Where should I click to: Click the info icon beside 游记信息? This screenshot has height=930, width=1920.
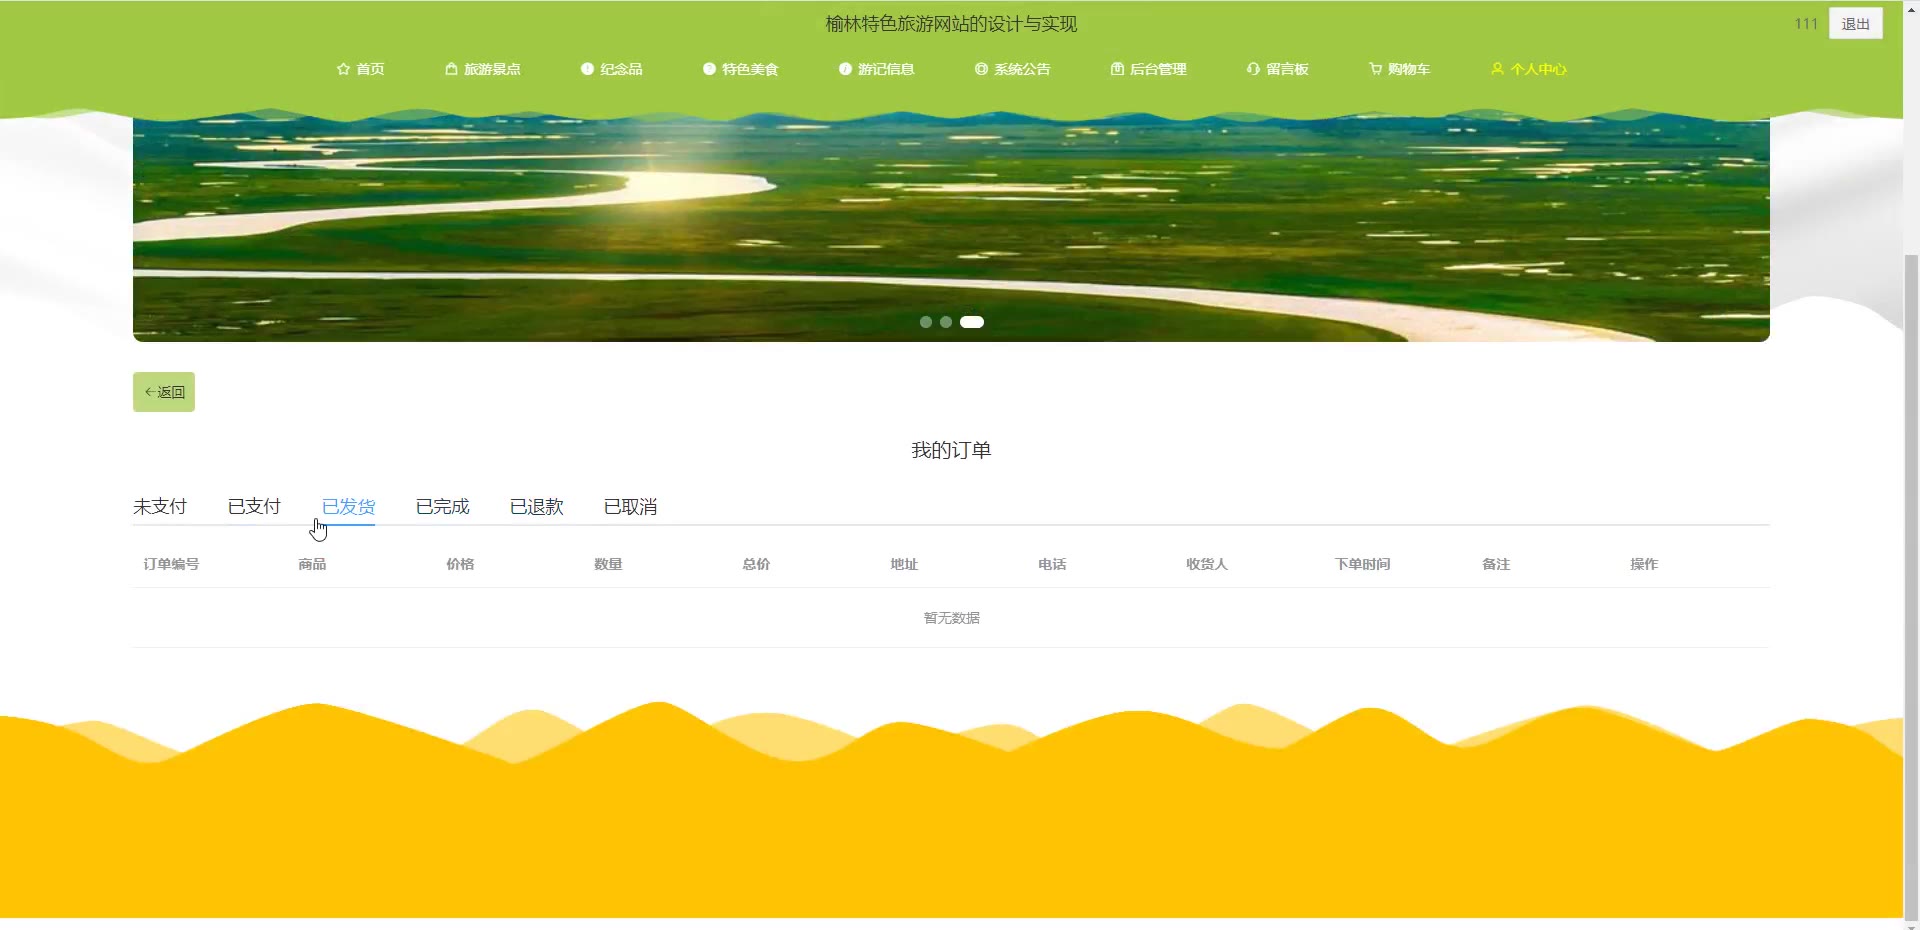coord(845,69)
